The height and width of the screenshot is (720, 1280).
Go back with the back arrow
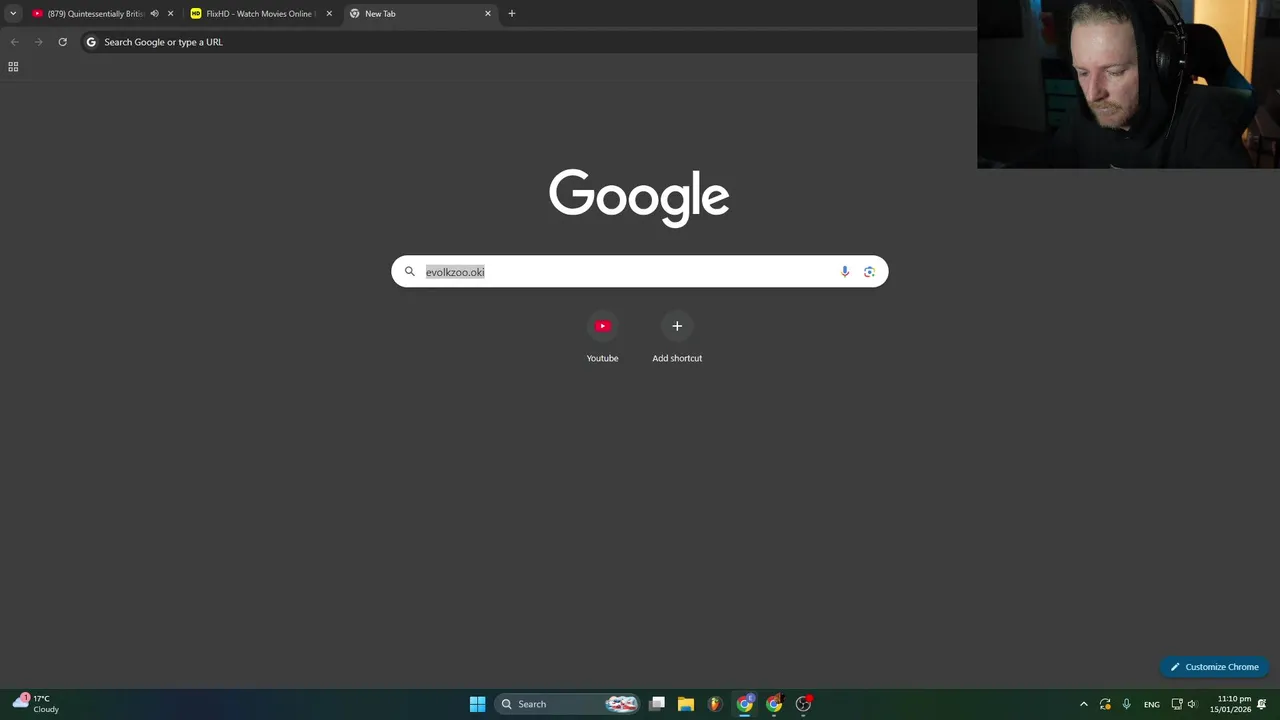coord(14,42)
